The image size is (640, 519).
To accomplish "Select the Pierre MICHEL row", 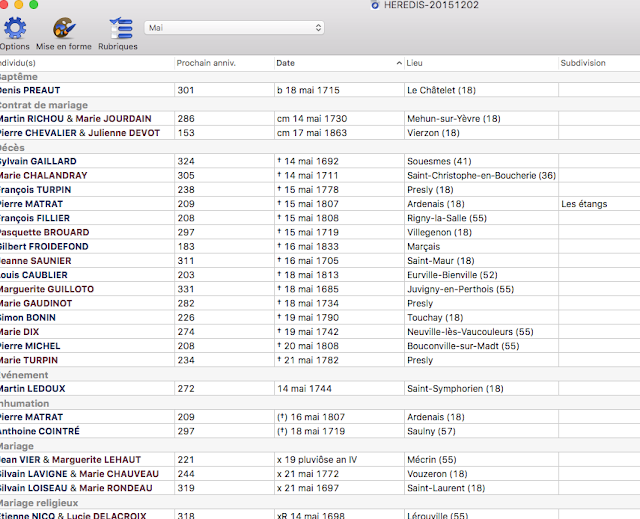I will (x=320, y=346).
